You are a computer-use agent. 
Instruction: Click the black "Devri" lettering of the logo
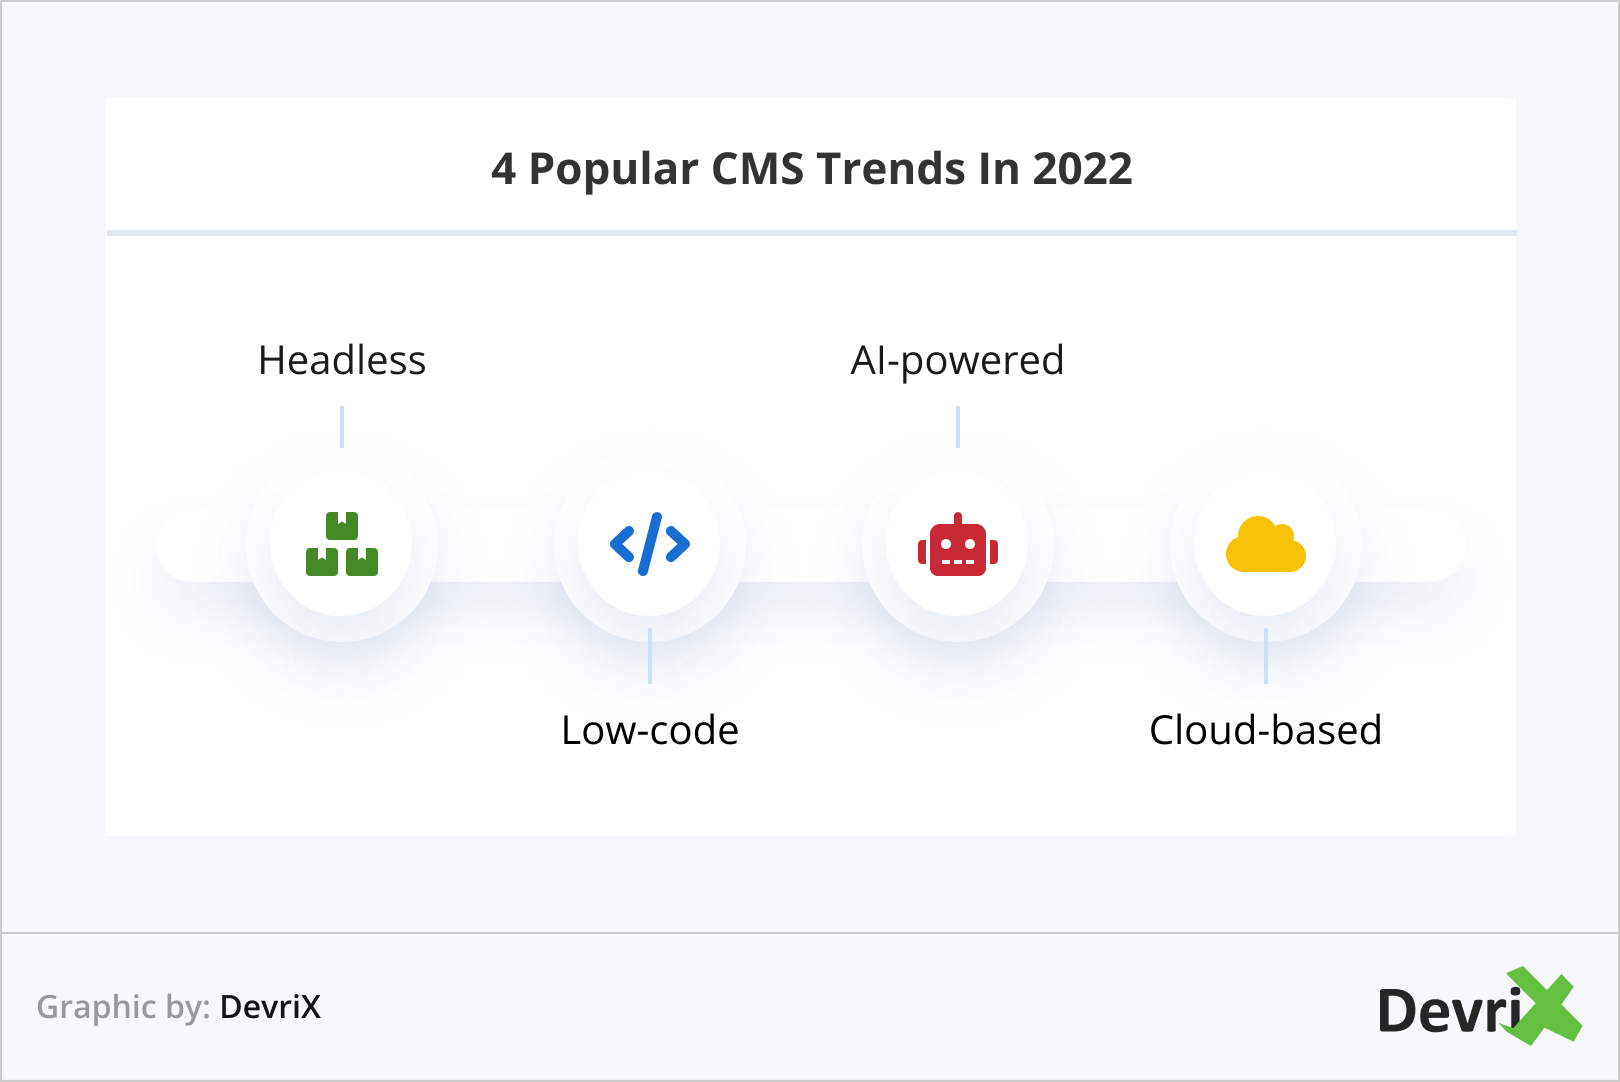point(1448,1011)
